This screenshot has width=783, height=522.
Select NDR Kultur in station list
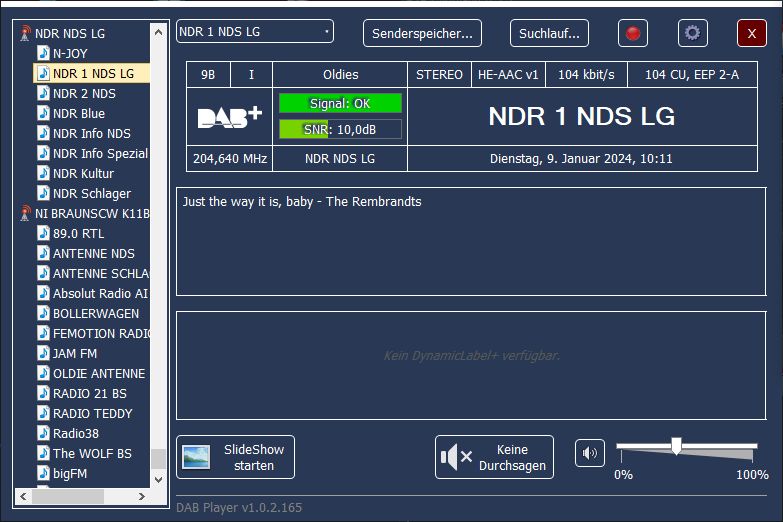pyautogui.click(x=83, y=173)
